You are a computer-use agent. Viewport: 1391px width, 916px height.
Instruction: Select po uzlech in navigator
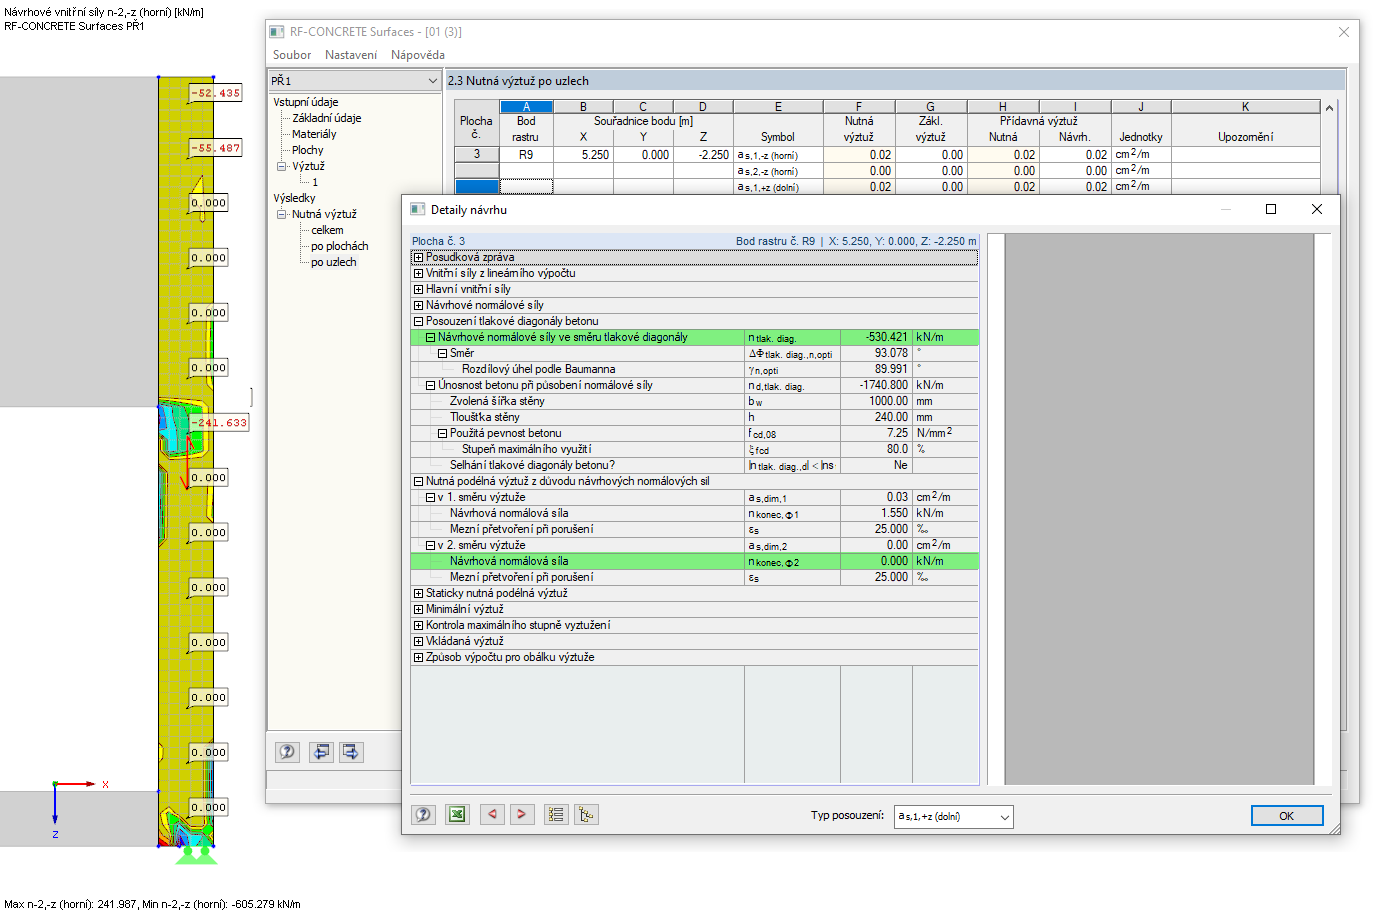[334, 262]
